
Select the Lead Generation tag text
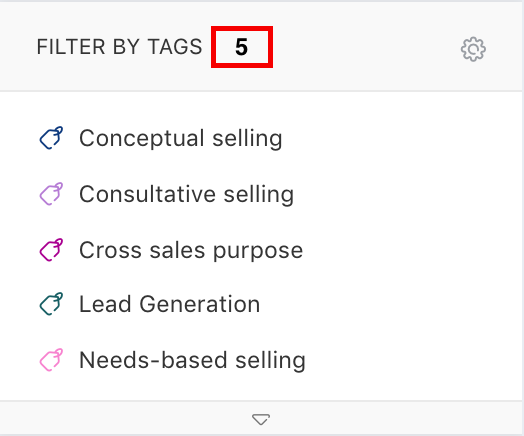pos(169,304)
